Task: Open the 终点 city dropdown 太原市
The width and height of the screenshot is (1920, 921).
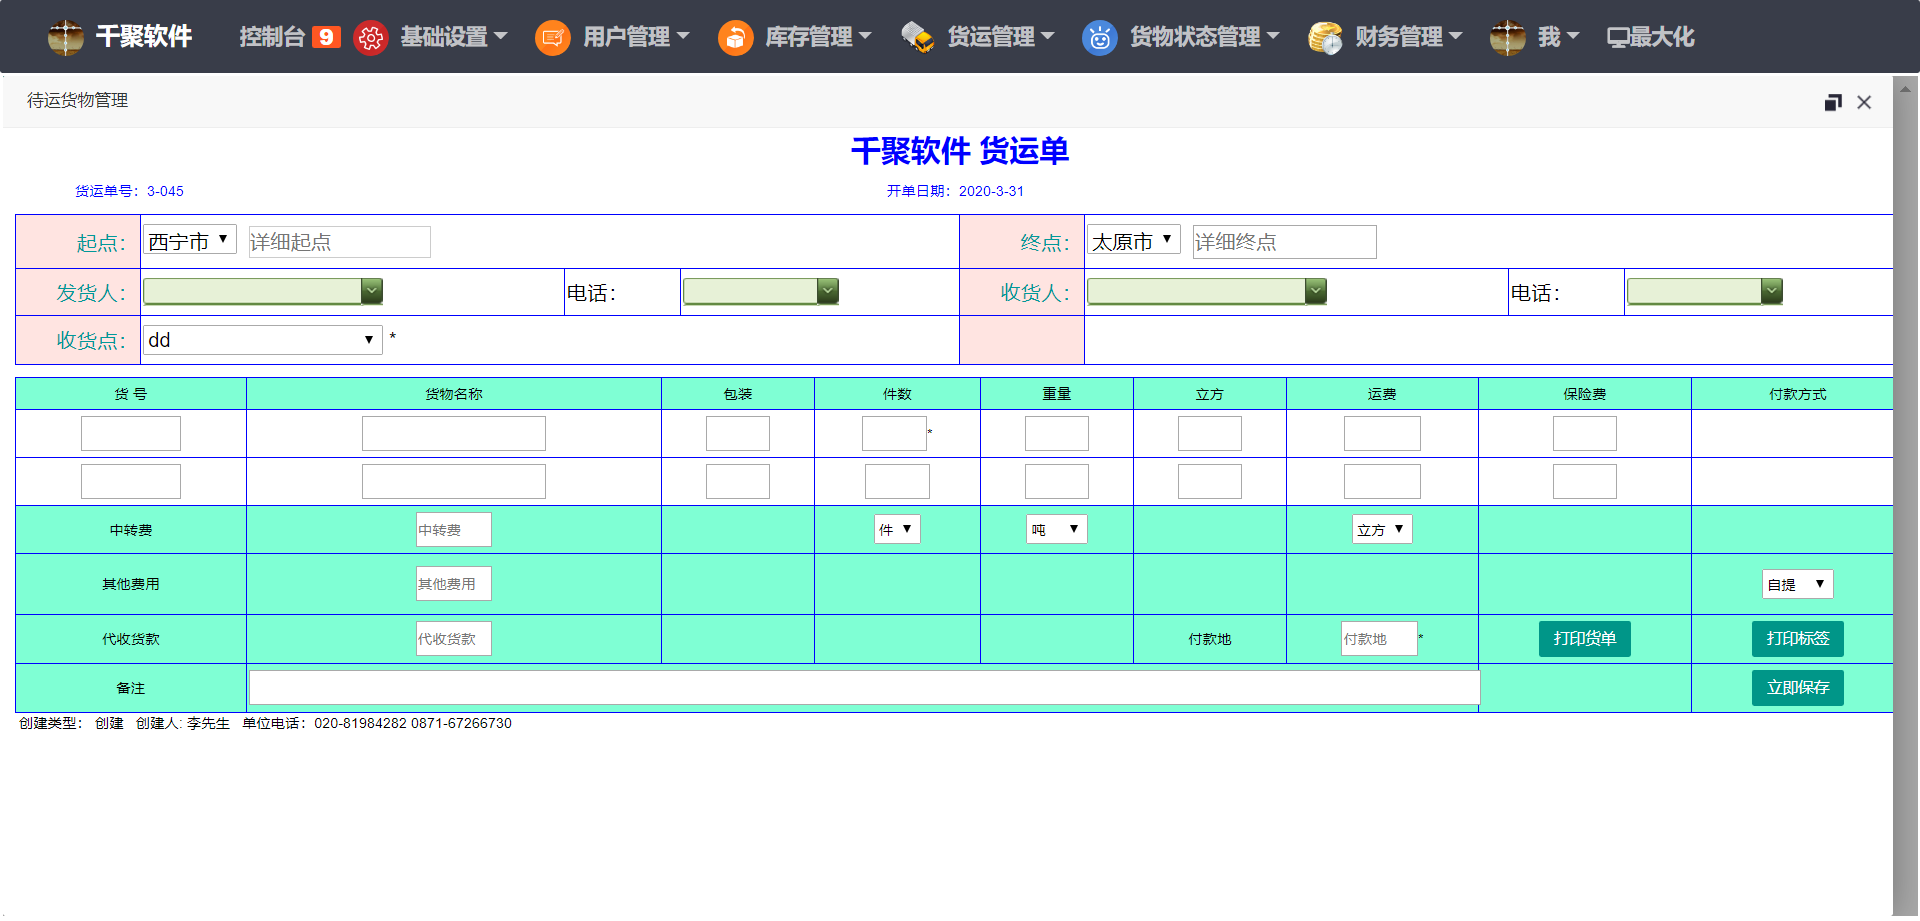Action: pyautogui.click(x=1133, y=240)
